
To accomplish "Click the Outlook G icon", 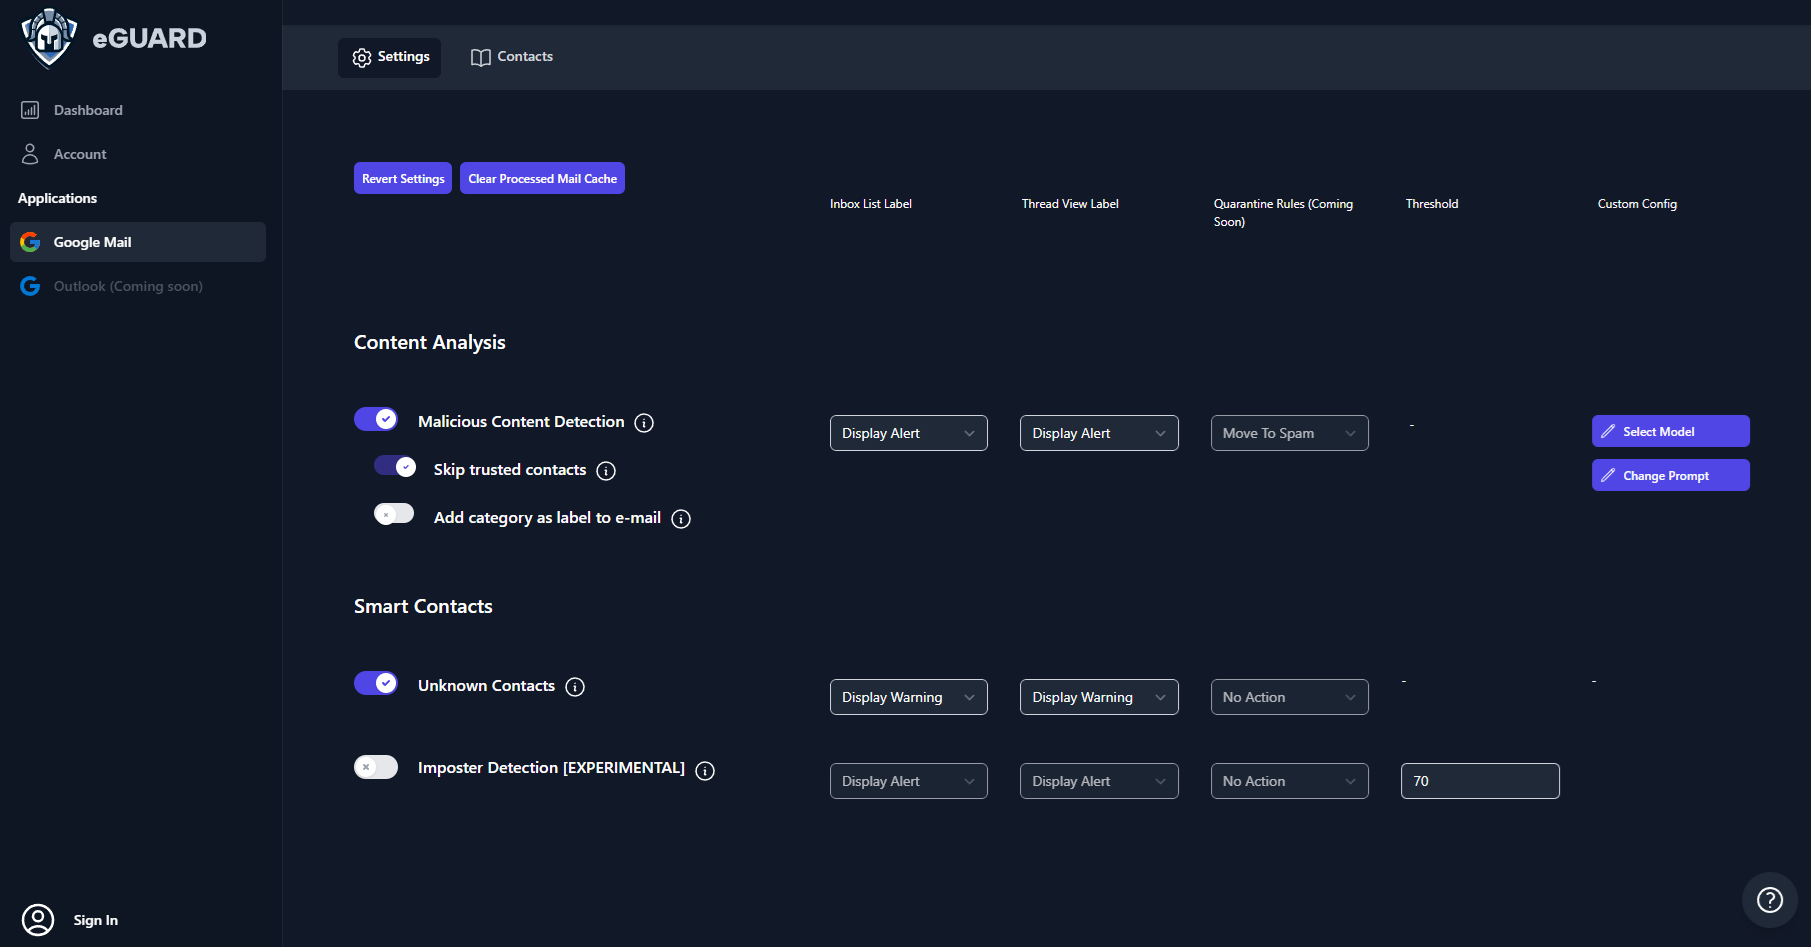I will (x=30, y=286).
